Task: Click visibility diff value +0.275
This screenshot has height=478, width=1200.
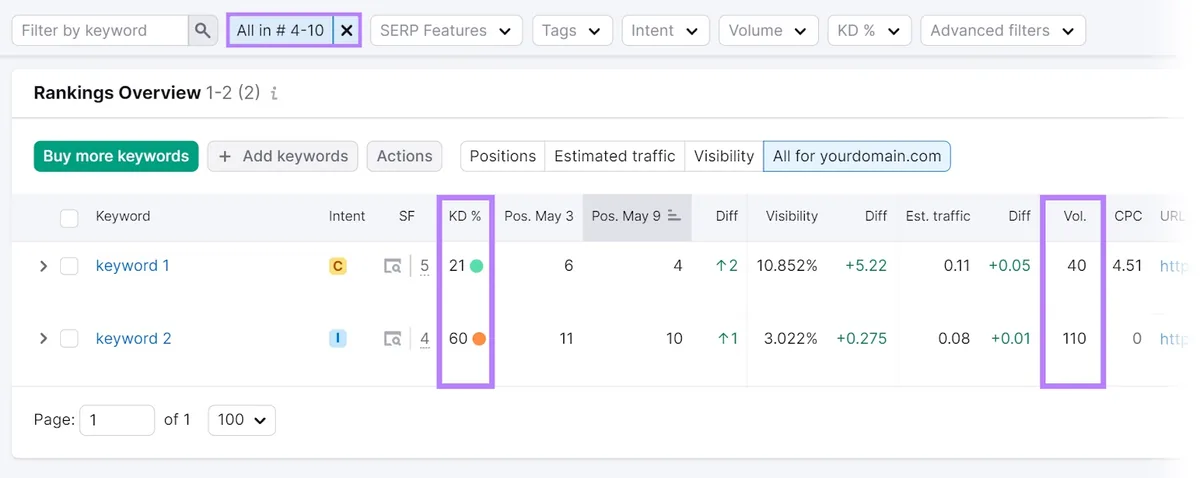Action: [861, 339]
